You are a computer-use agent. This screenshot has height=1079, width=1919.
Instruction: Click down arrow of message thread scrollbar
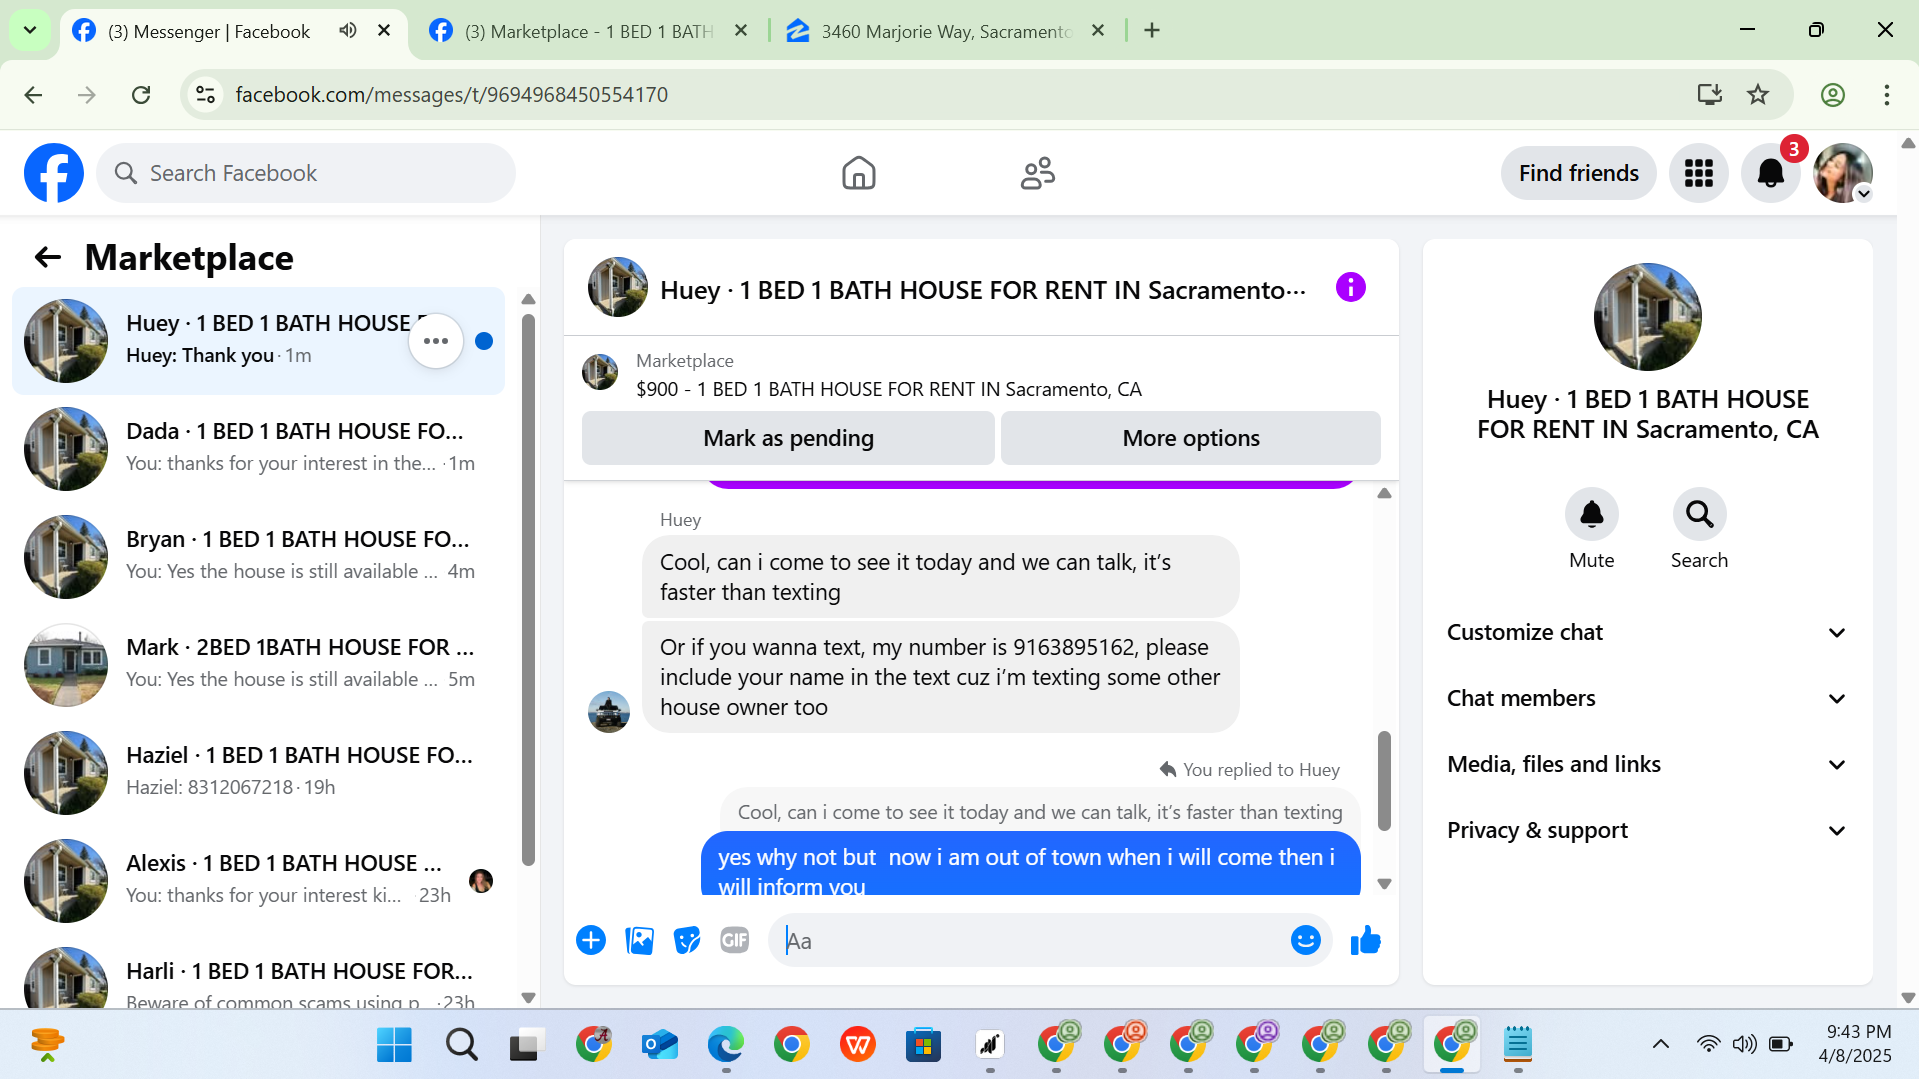[1384, 884]
